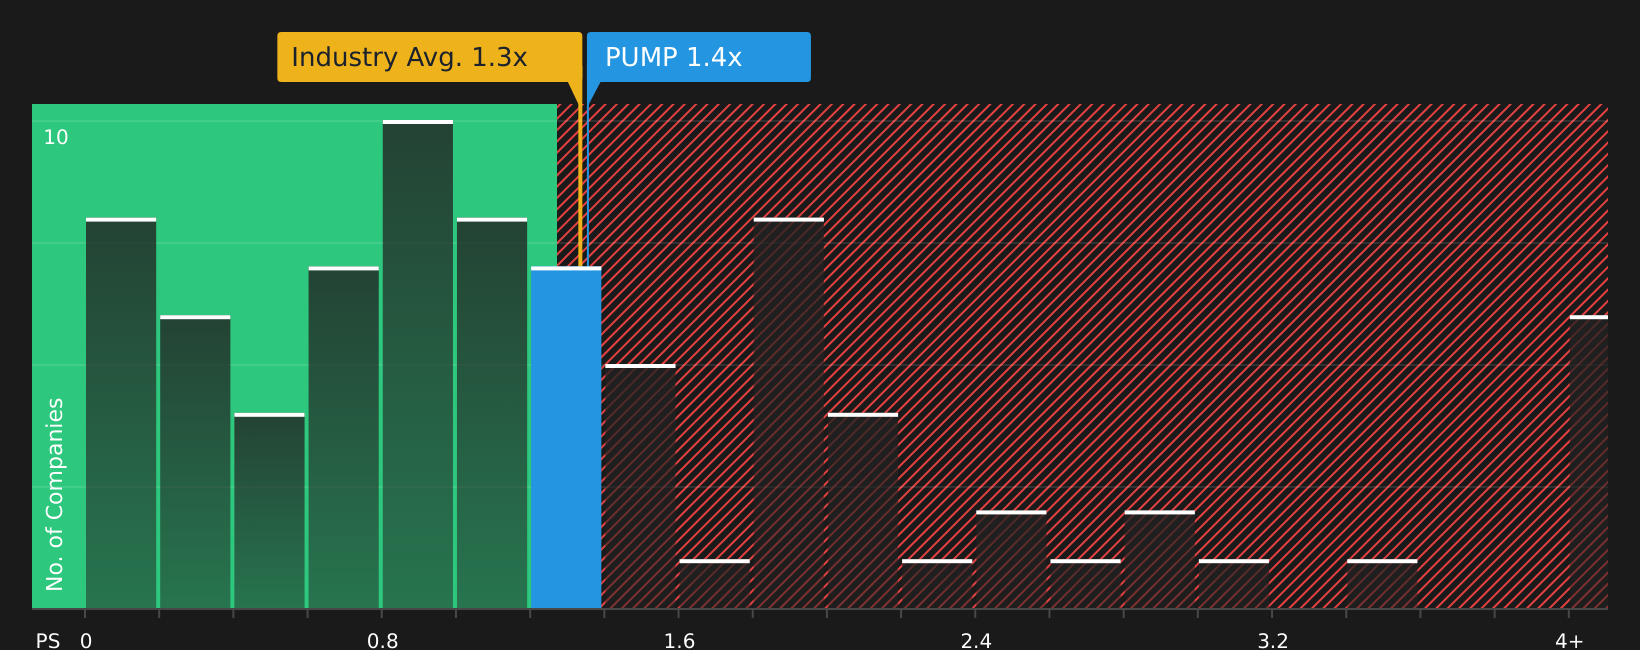
Task: Click the Industry Avg. 1.3x label
Action: click(x=429, y=57)
